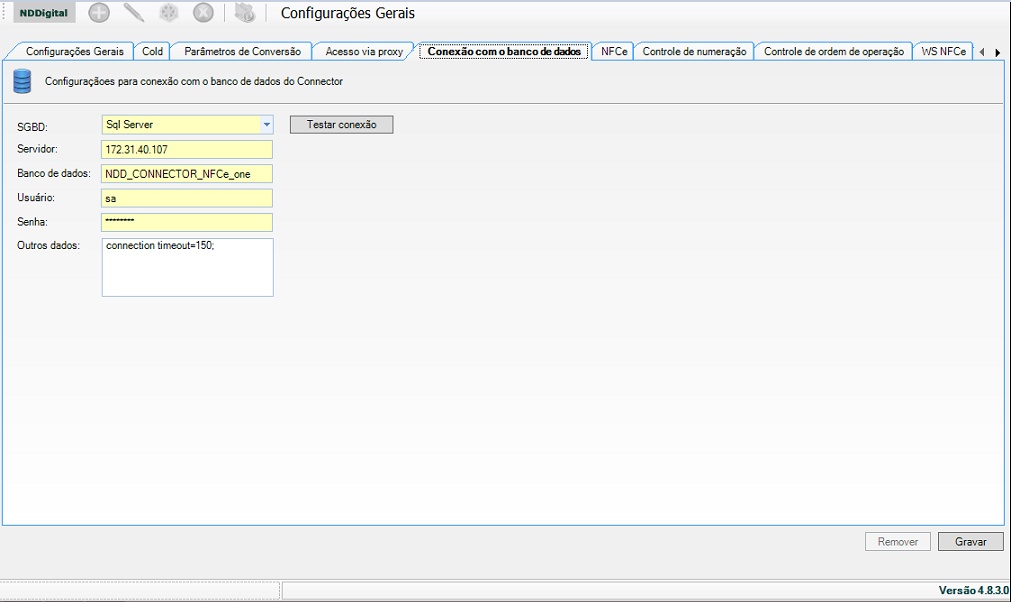Click the NDDigital logo button
The image size is (1011, 602).
tap(44, 13)
